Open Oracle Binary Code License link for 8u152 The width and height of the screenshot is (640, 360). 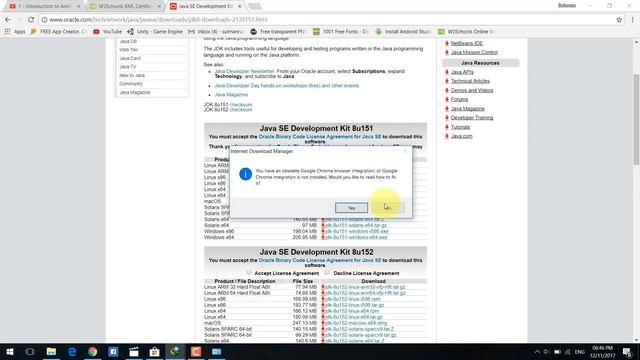tap(320, 260)
